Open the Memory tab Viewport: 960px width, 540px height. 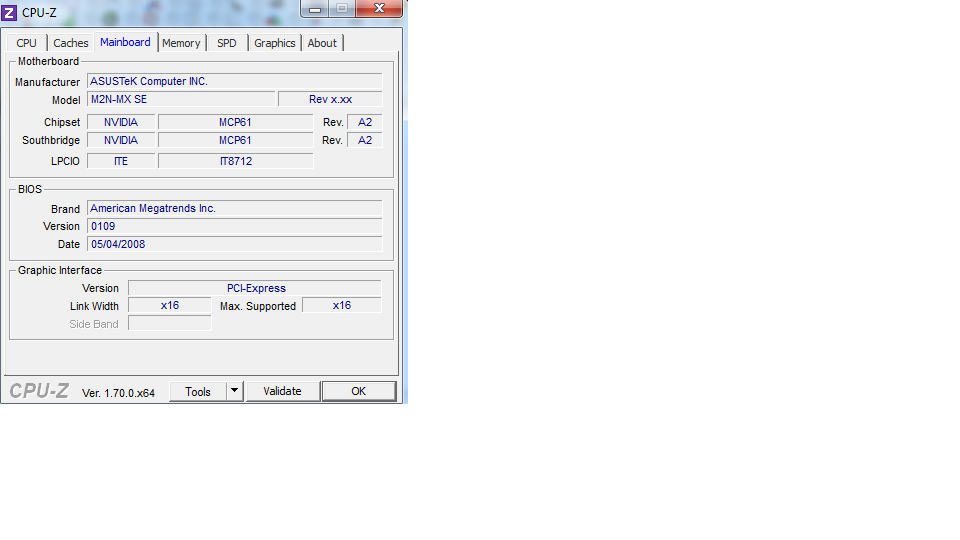181,43
